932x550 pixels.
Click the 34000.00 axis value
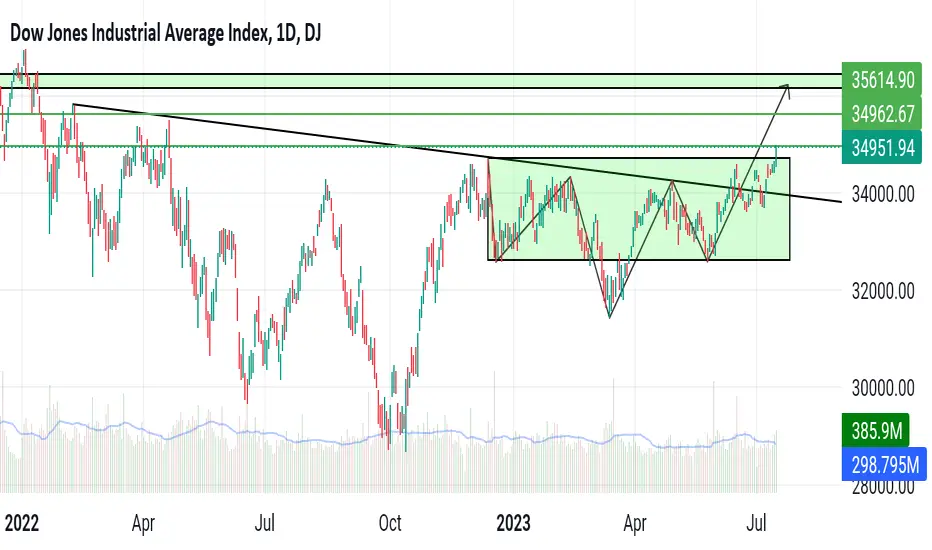883,194
